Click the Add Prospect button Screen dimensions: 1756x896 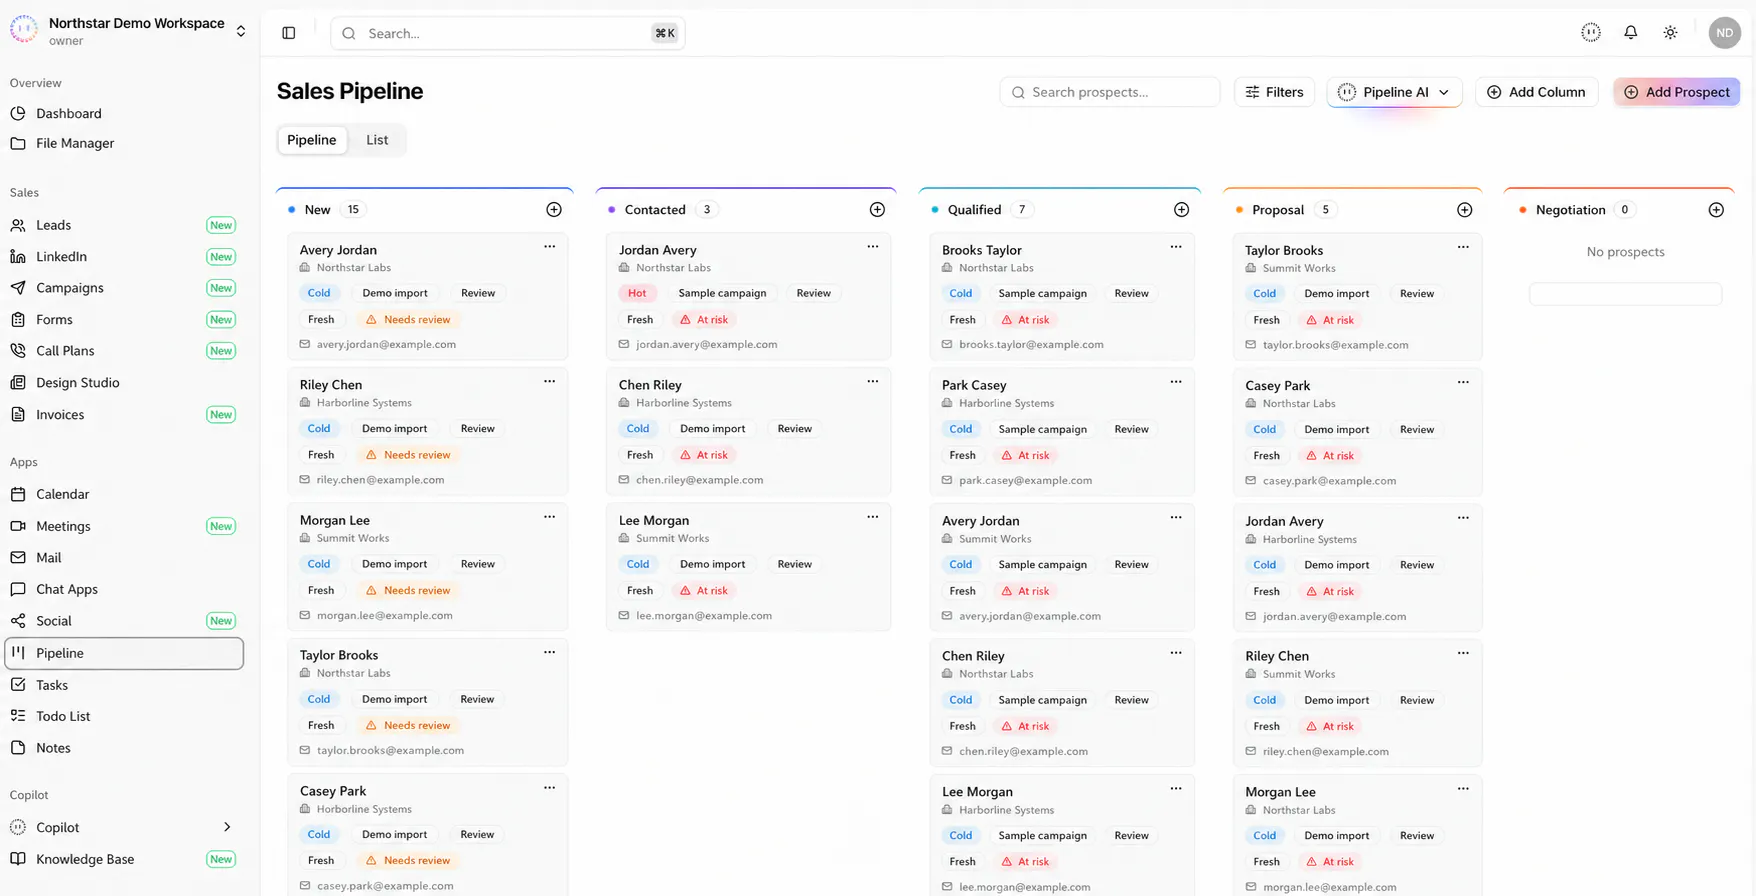tap(1677, 92)
